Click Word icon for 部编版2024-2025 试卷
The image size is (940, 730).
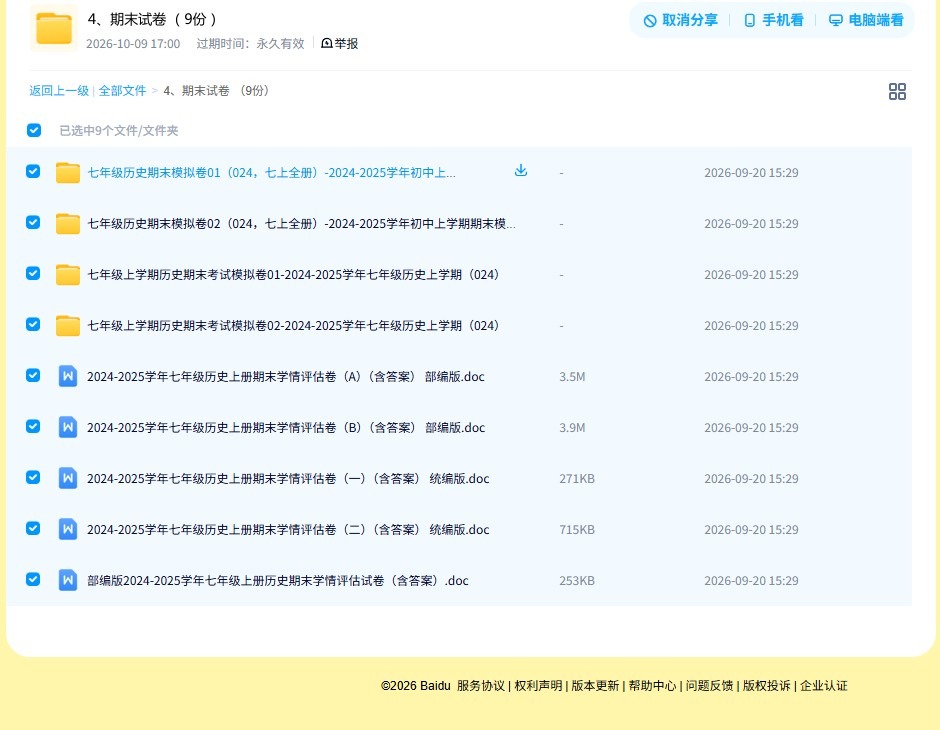(x=68, y=580)
